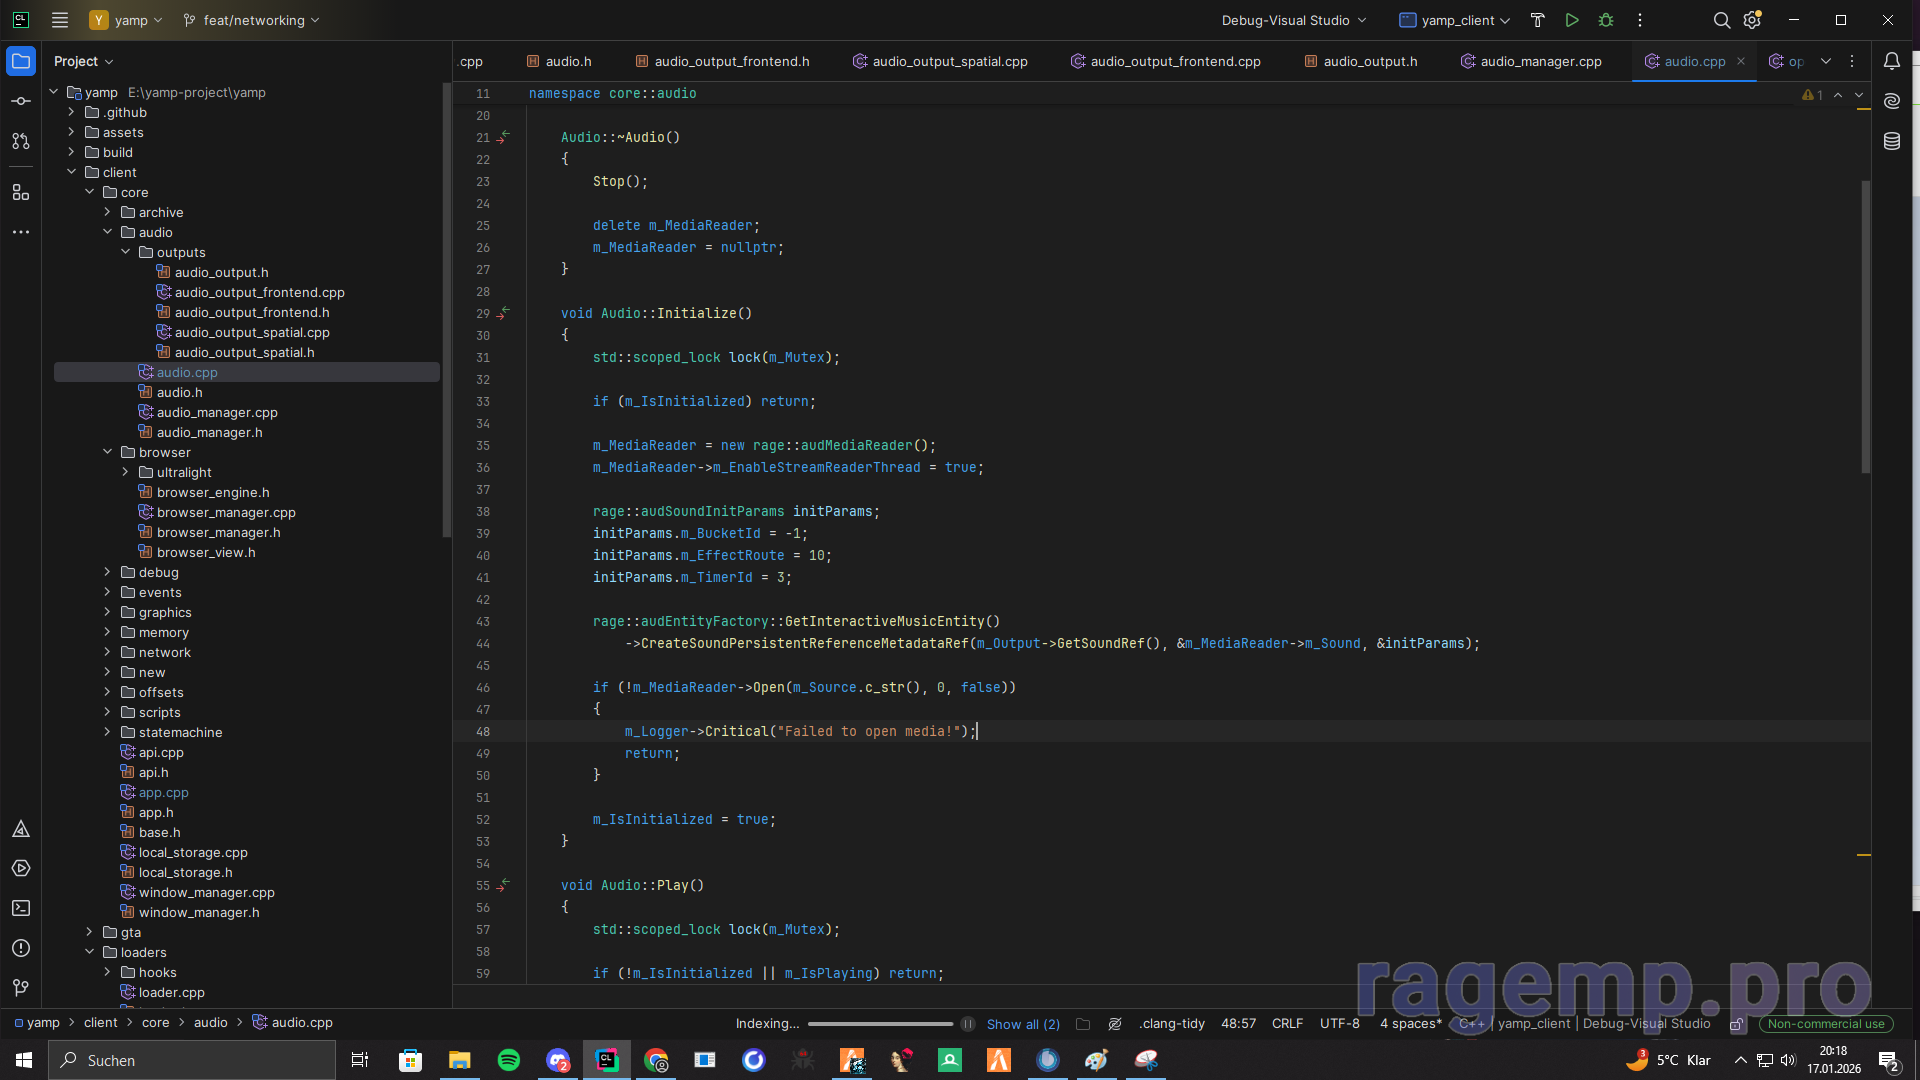Click the CRLF line separator widget
Viewport: 1920px width, 1080px height.
point(1287,1024)
